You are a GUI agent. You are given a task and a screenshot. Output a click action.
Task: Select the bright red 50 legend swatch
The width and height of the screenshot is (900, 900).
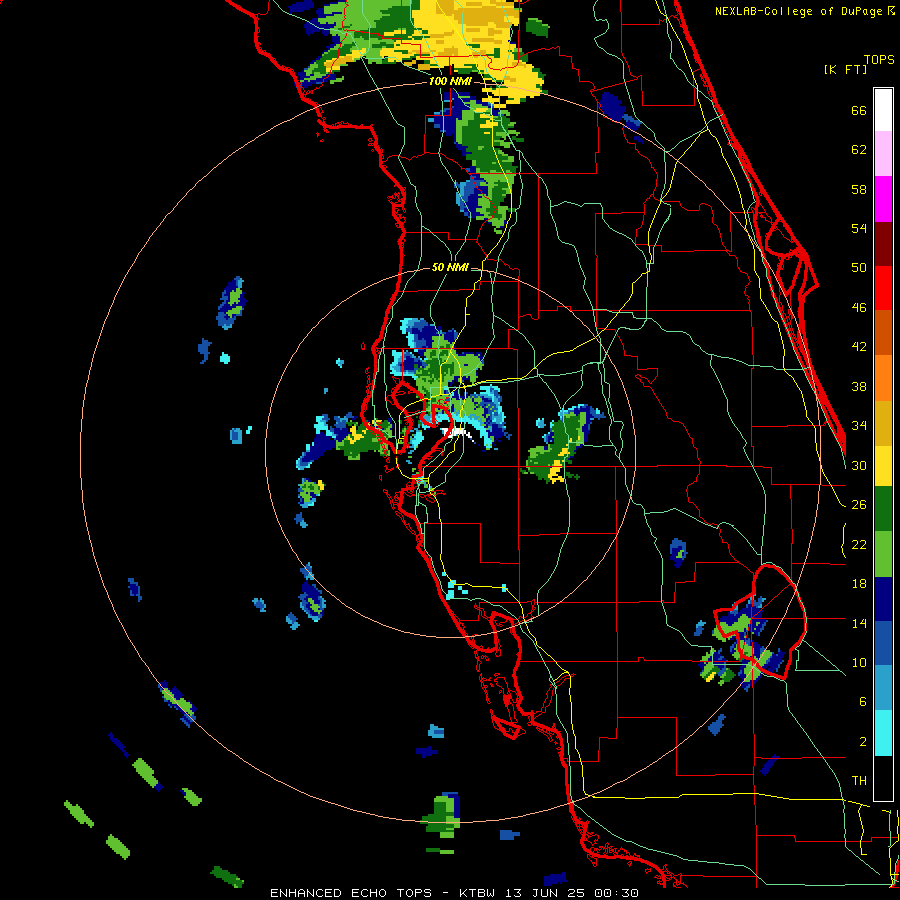point(883,288)
